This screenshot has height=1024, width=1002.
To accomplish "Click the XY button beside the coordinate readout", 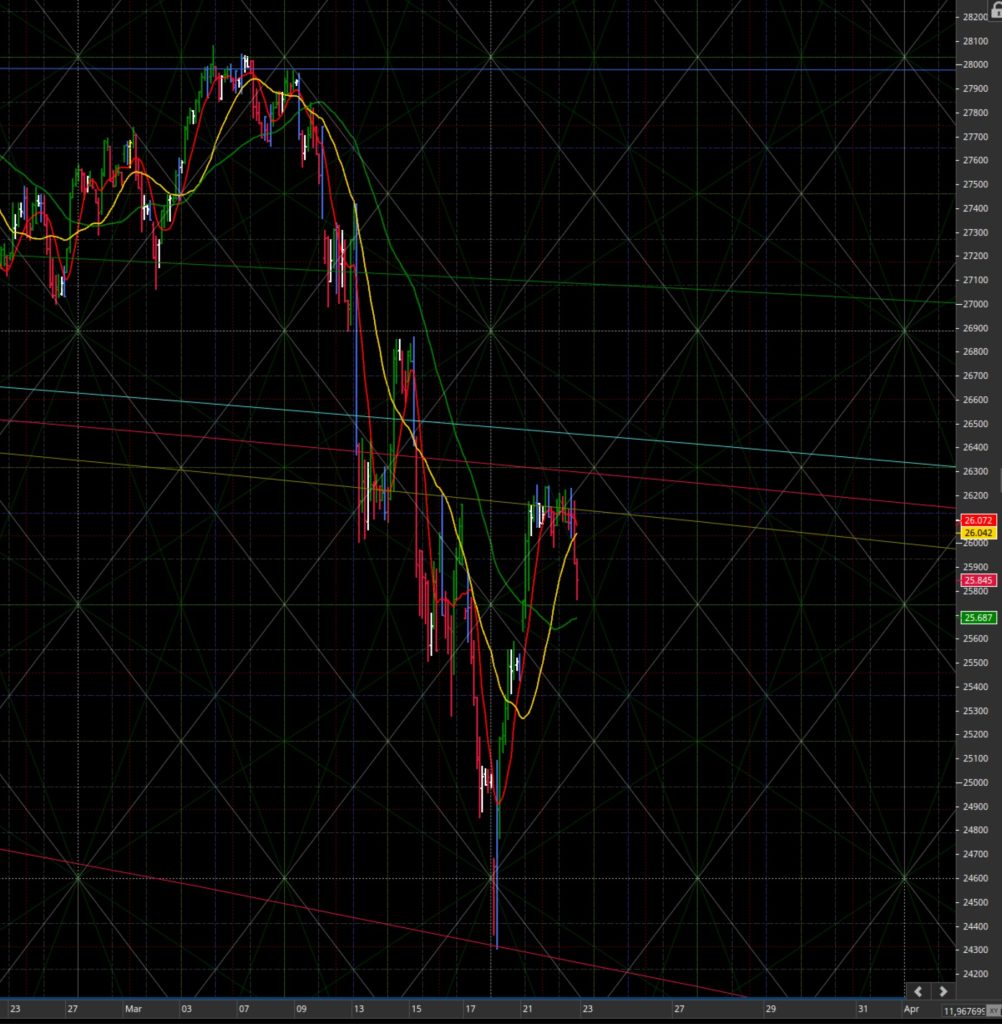I will click(994, 1011).
